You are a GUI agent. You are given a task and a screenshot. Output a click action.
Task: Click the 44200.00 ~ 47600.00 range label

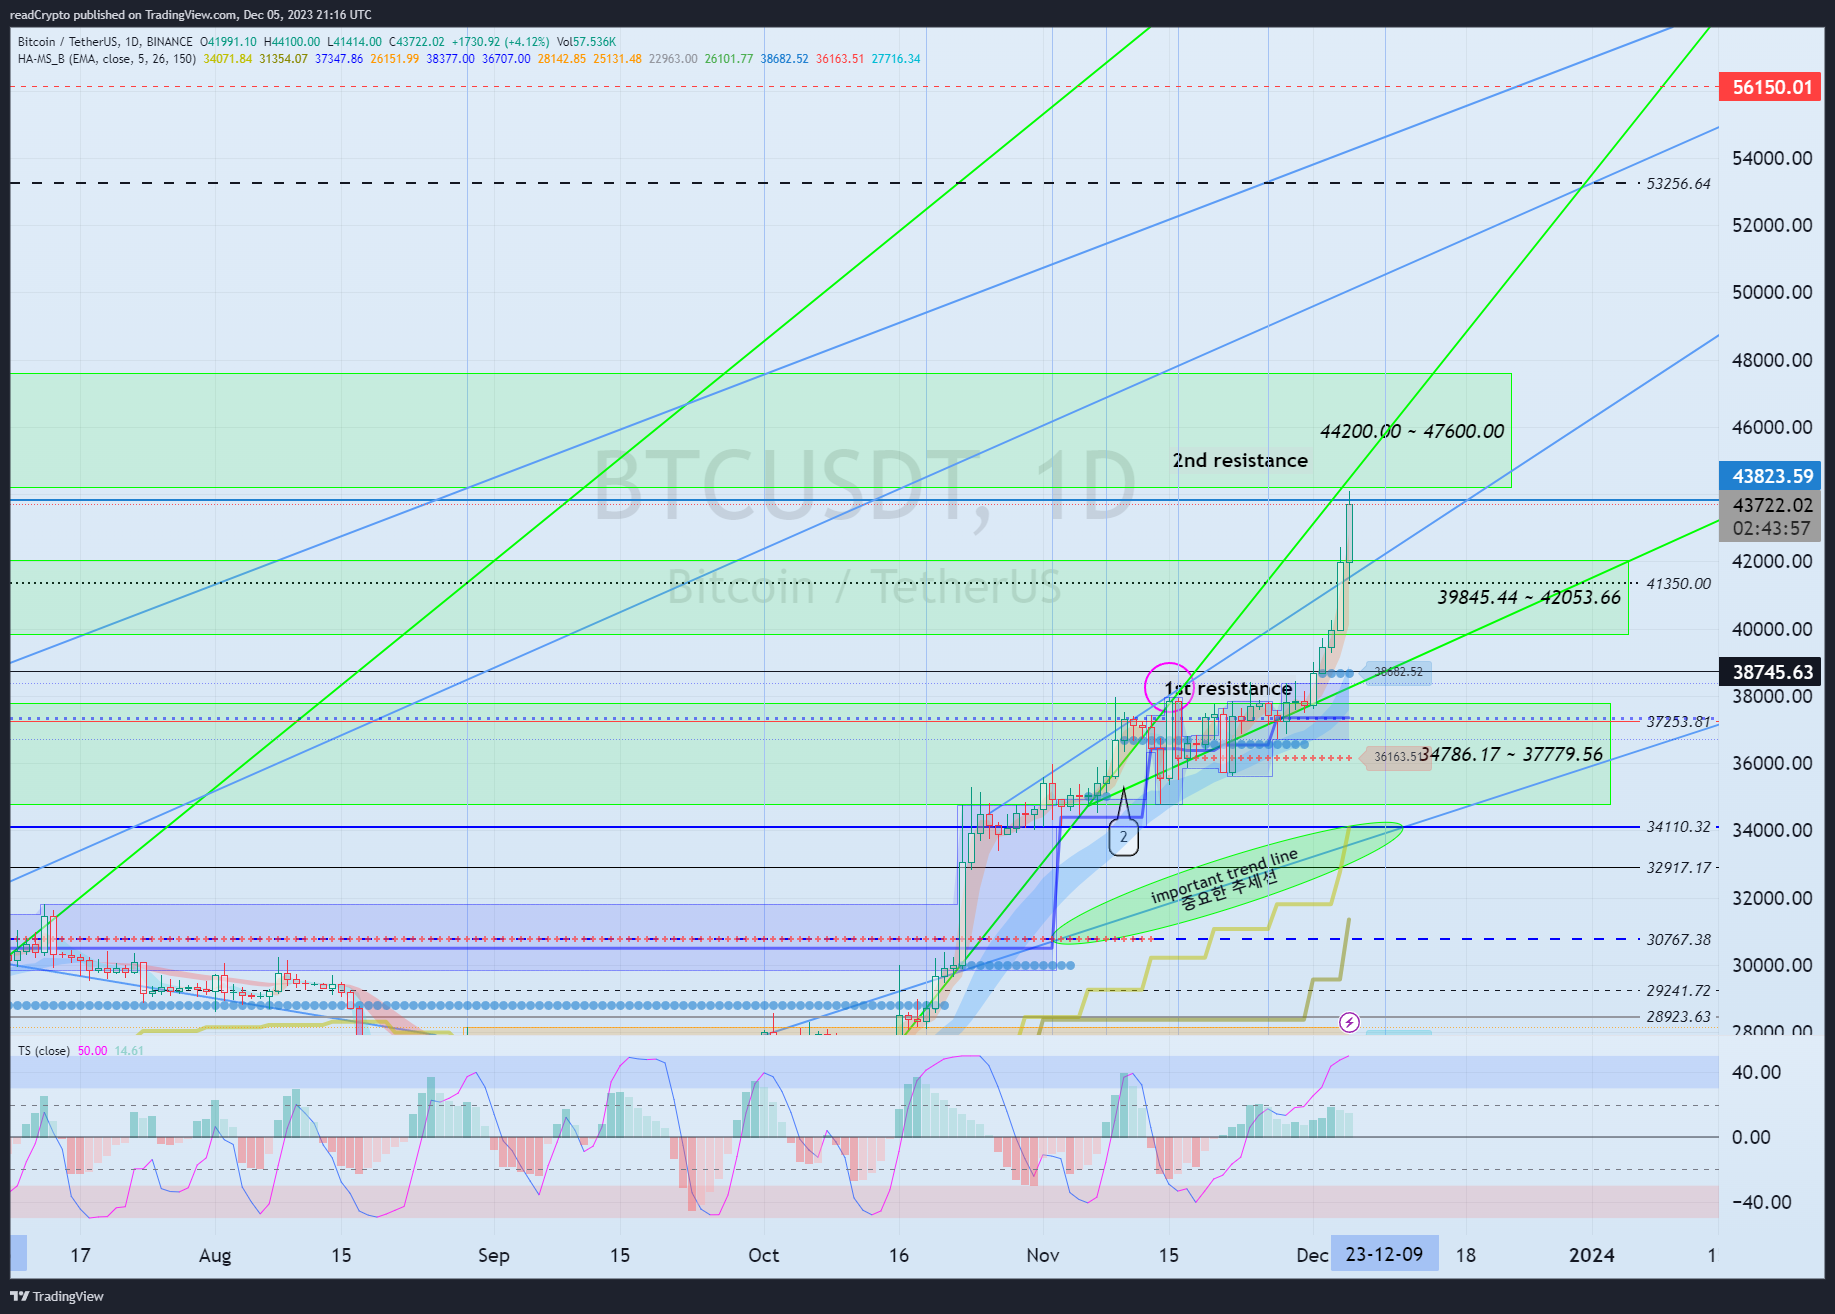[x=1412, y=431]
